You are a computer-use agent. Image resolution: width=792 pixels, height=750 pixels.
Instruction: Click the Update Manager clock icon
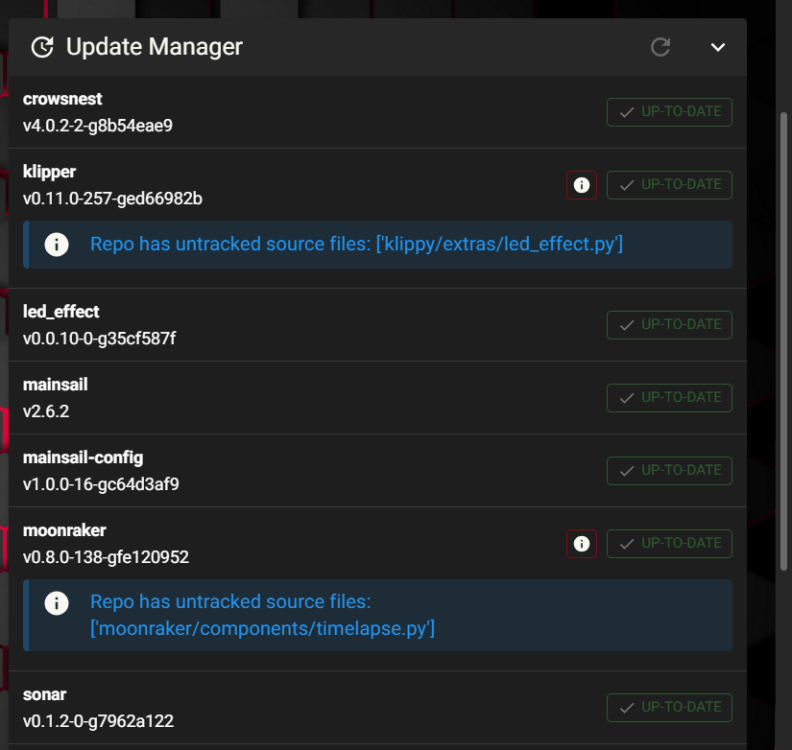42,47
